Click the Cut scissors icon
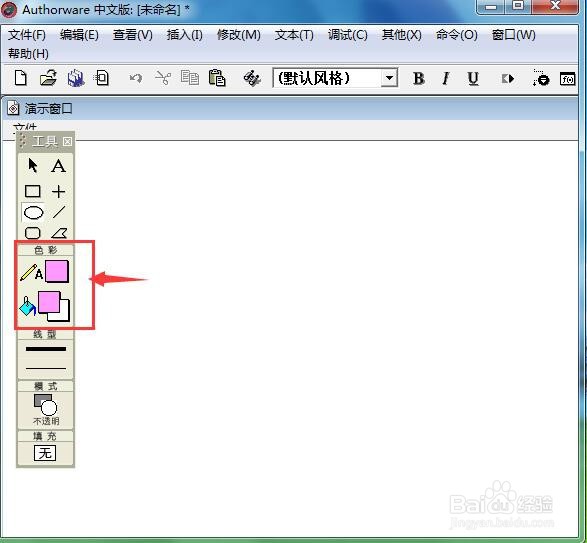The height and width of the screenshot is (543, 587). (163, 78)
